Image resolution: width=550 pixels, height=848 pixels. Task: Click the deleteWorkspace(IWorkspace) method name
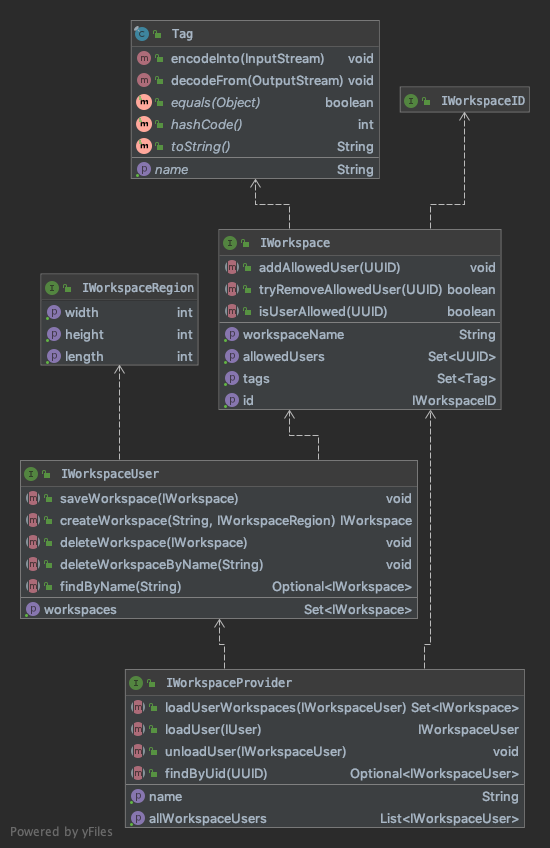[154, 542]
